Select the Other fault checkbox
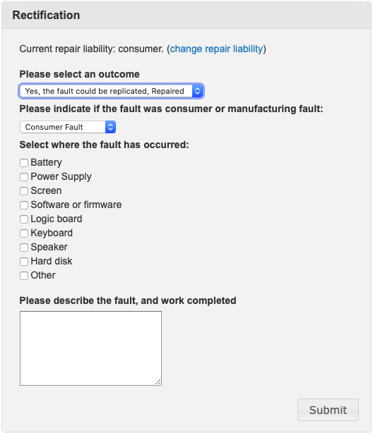 tap(24, 276)
